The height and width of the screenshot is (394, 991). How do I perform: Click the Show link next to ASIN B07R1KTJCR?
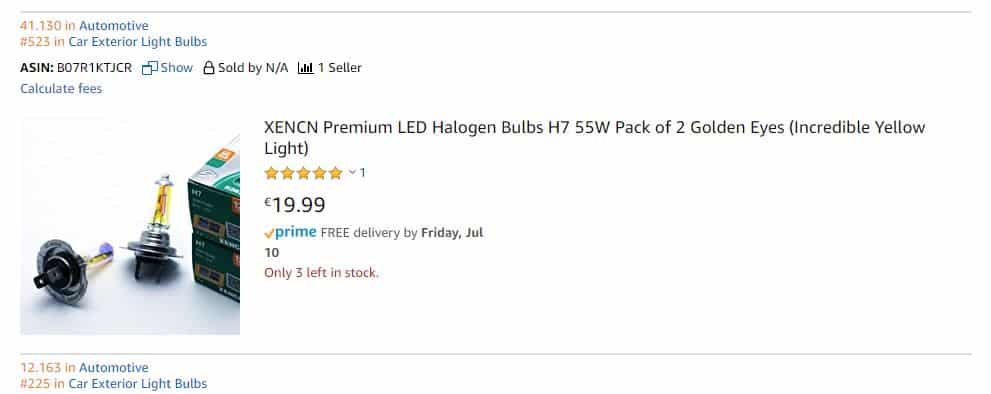point(176,68)
